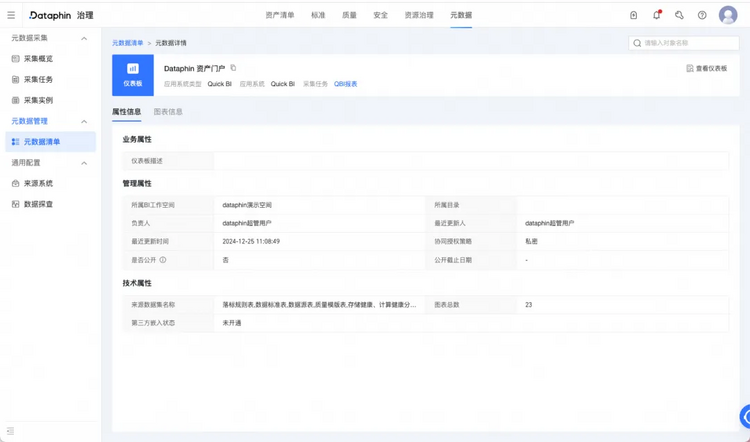Click the upload icon in top bar
750x442 pixels.
633,15
